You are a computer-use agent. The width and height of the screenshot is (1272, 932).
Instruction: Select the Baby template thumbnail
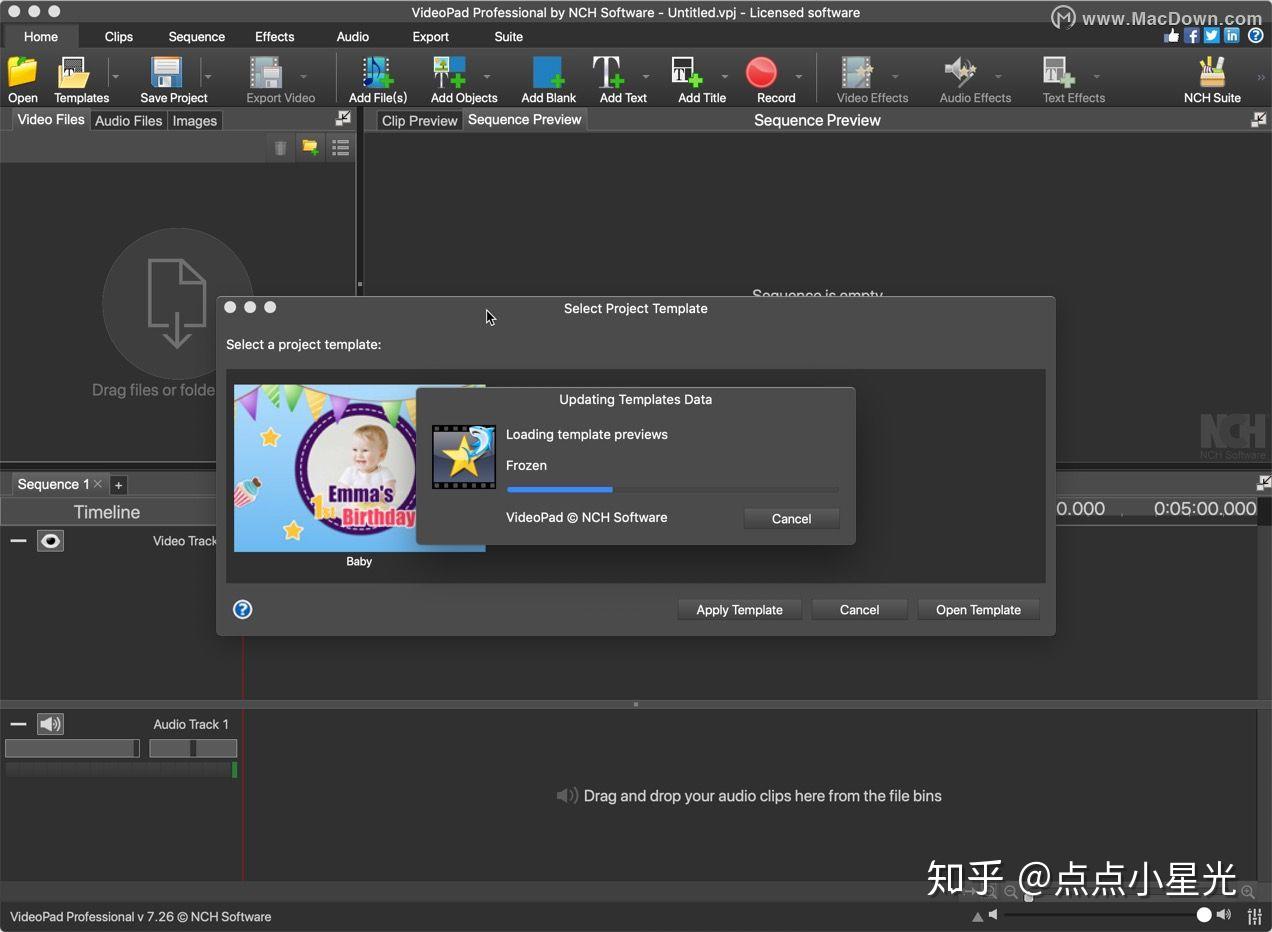click(320, 468)
